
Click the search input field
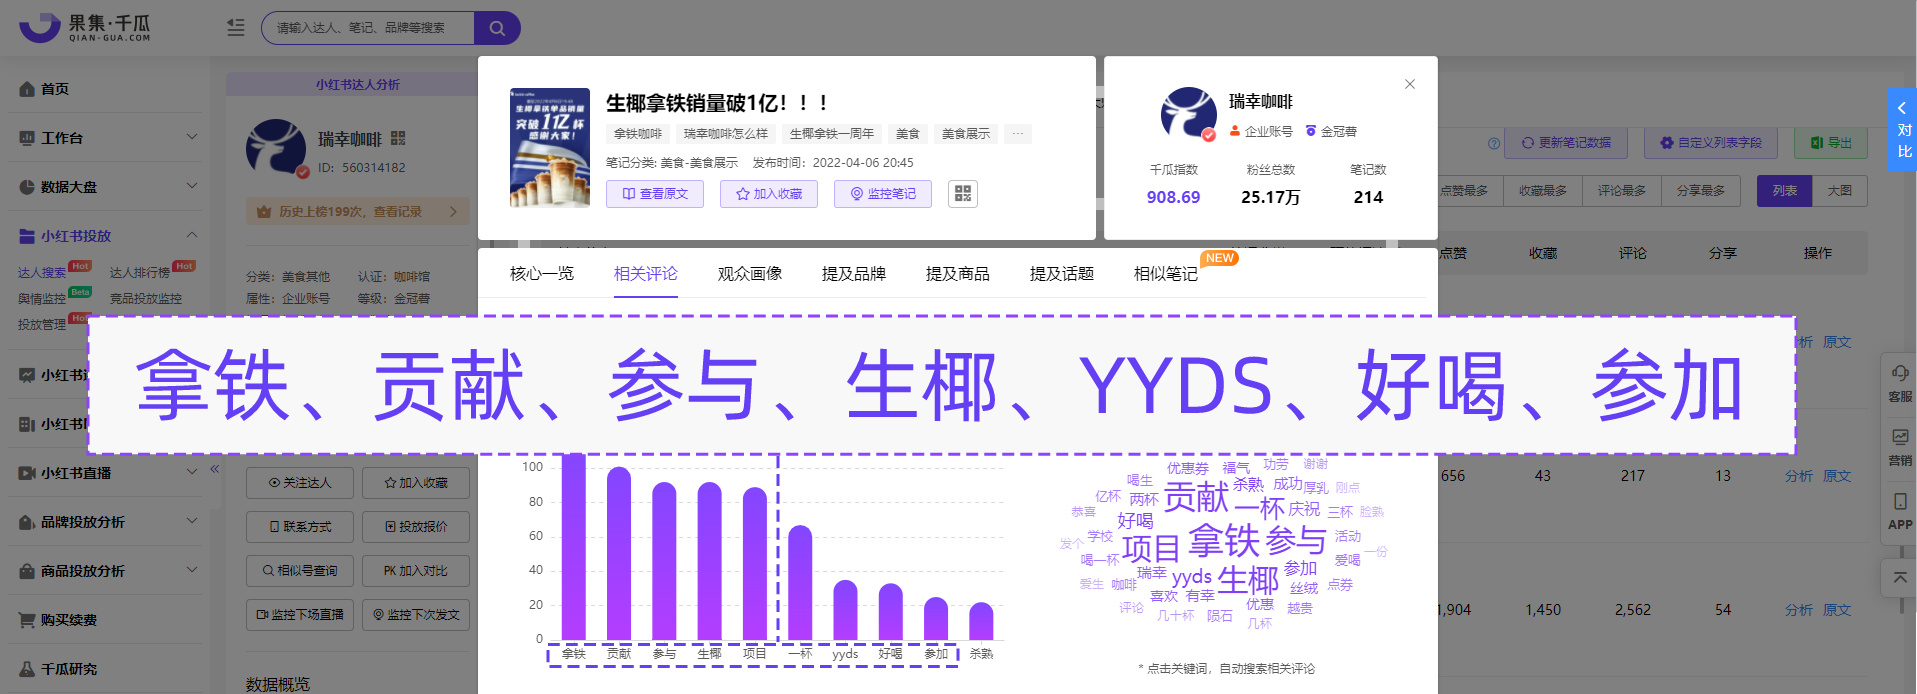coord(368,28)
